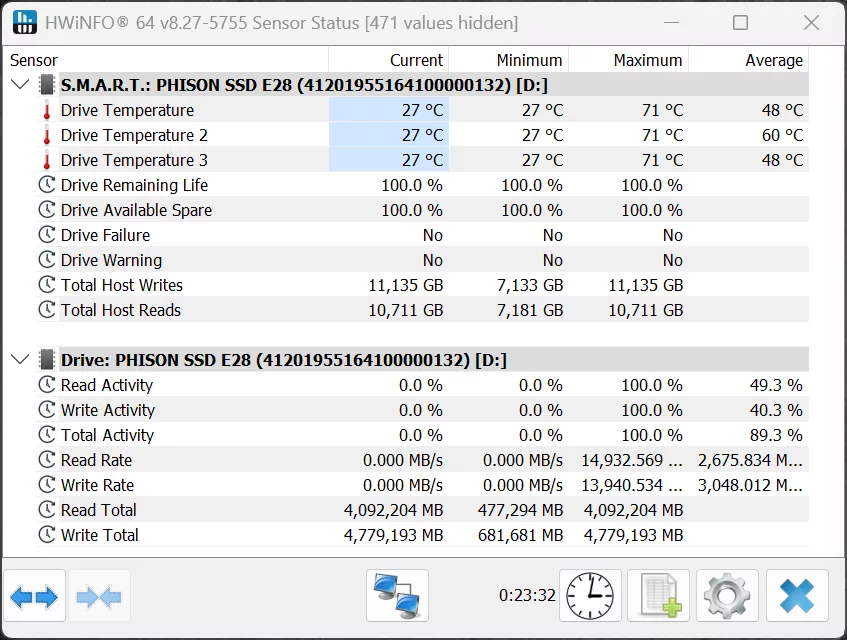Maximize the HWiNFO Sensor Status window

740,23
